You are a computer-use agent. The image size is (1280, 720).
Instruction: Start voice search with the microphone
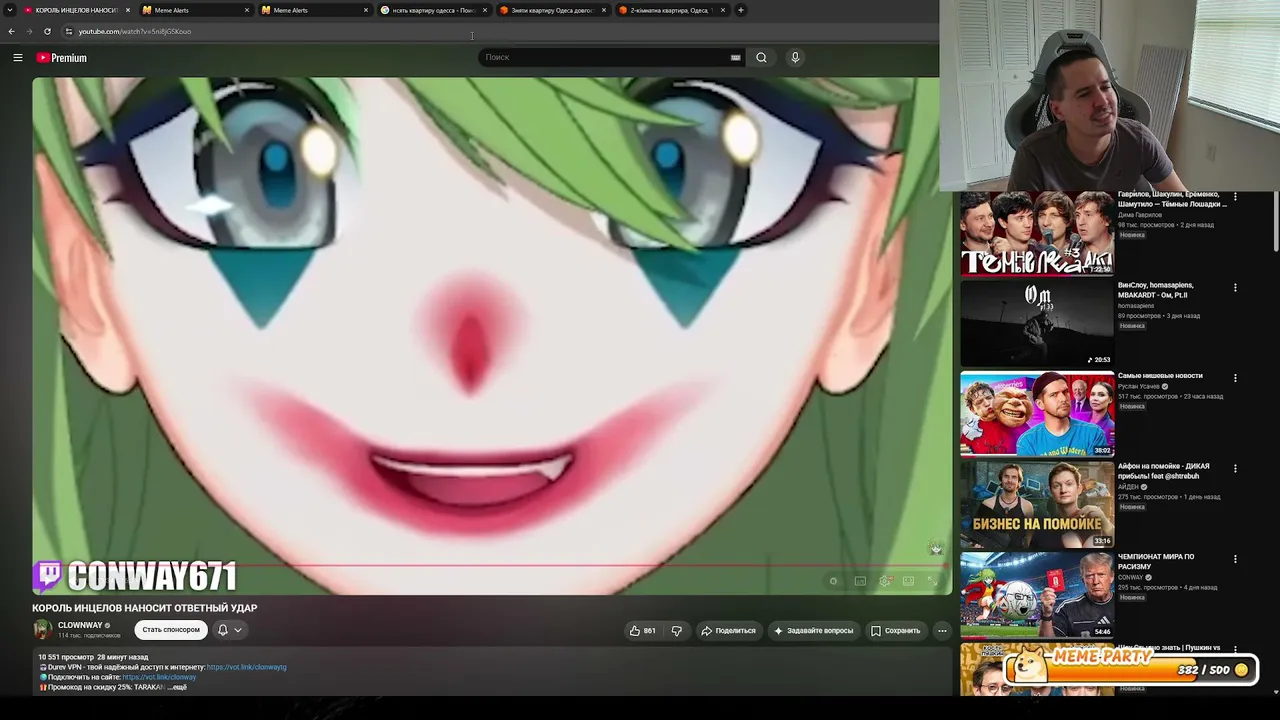pyautogui.click(x=795, y=58)
